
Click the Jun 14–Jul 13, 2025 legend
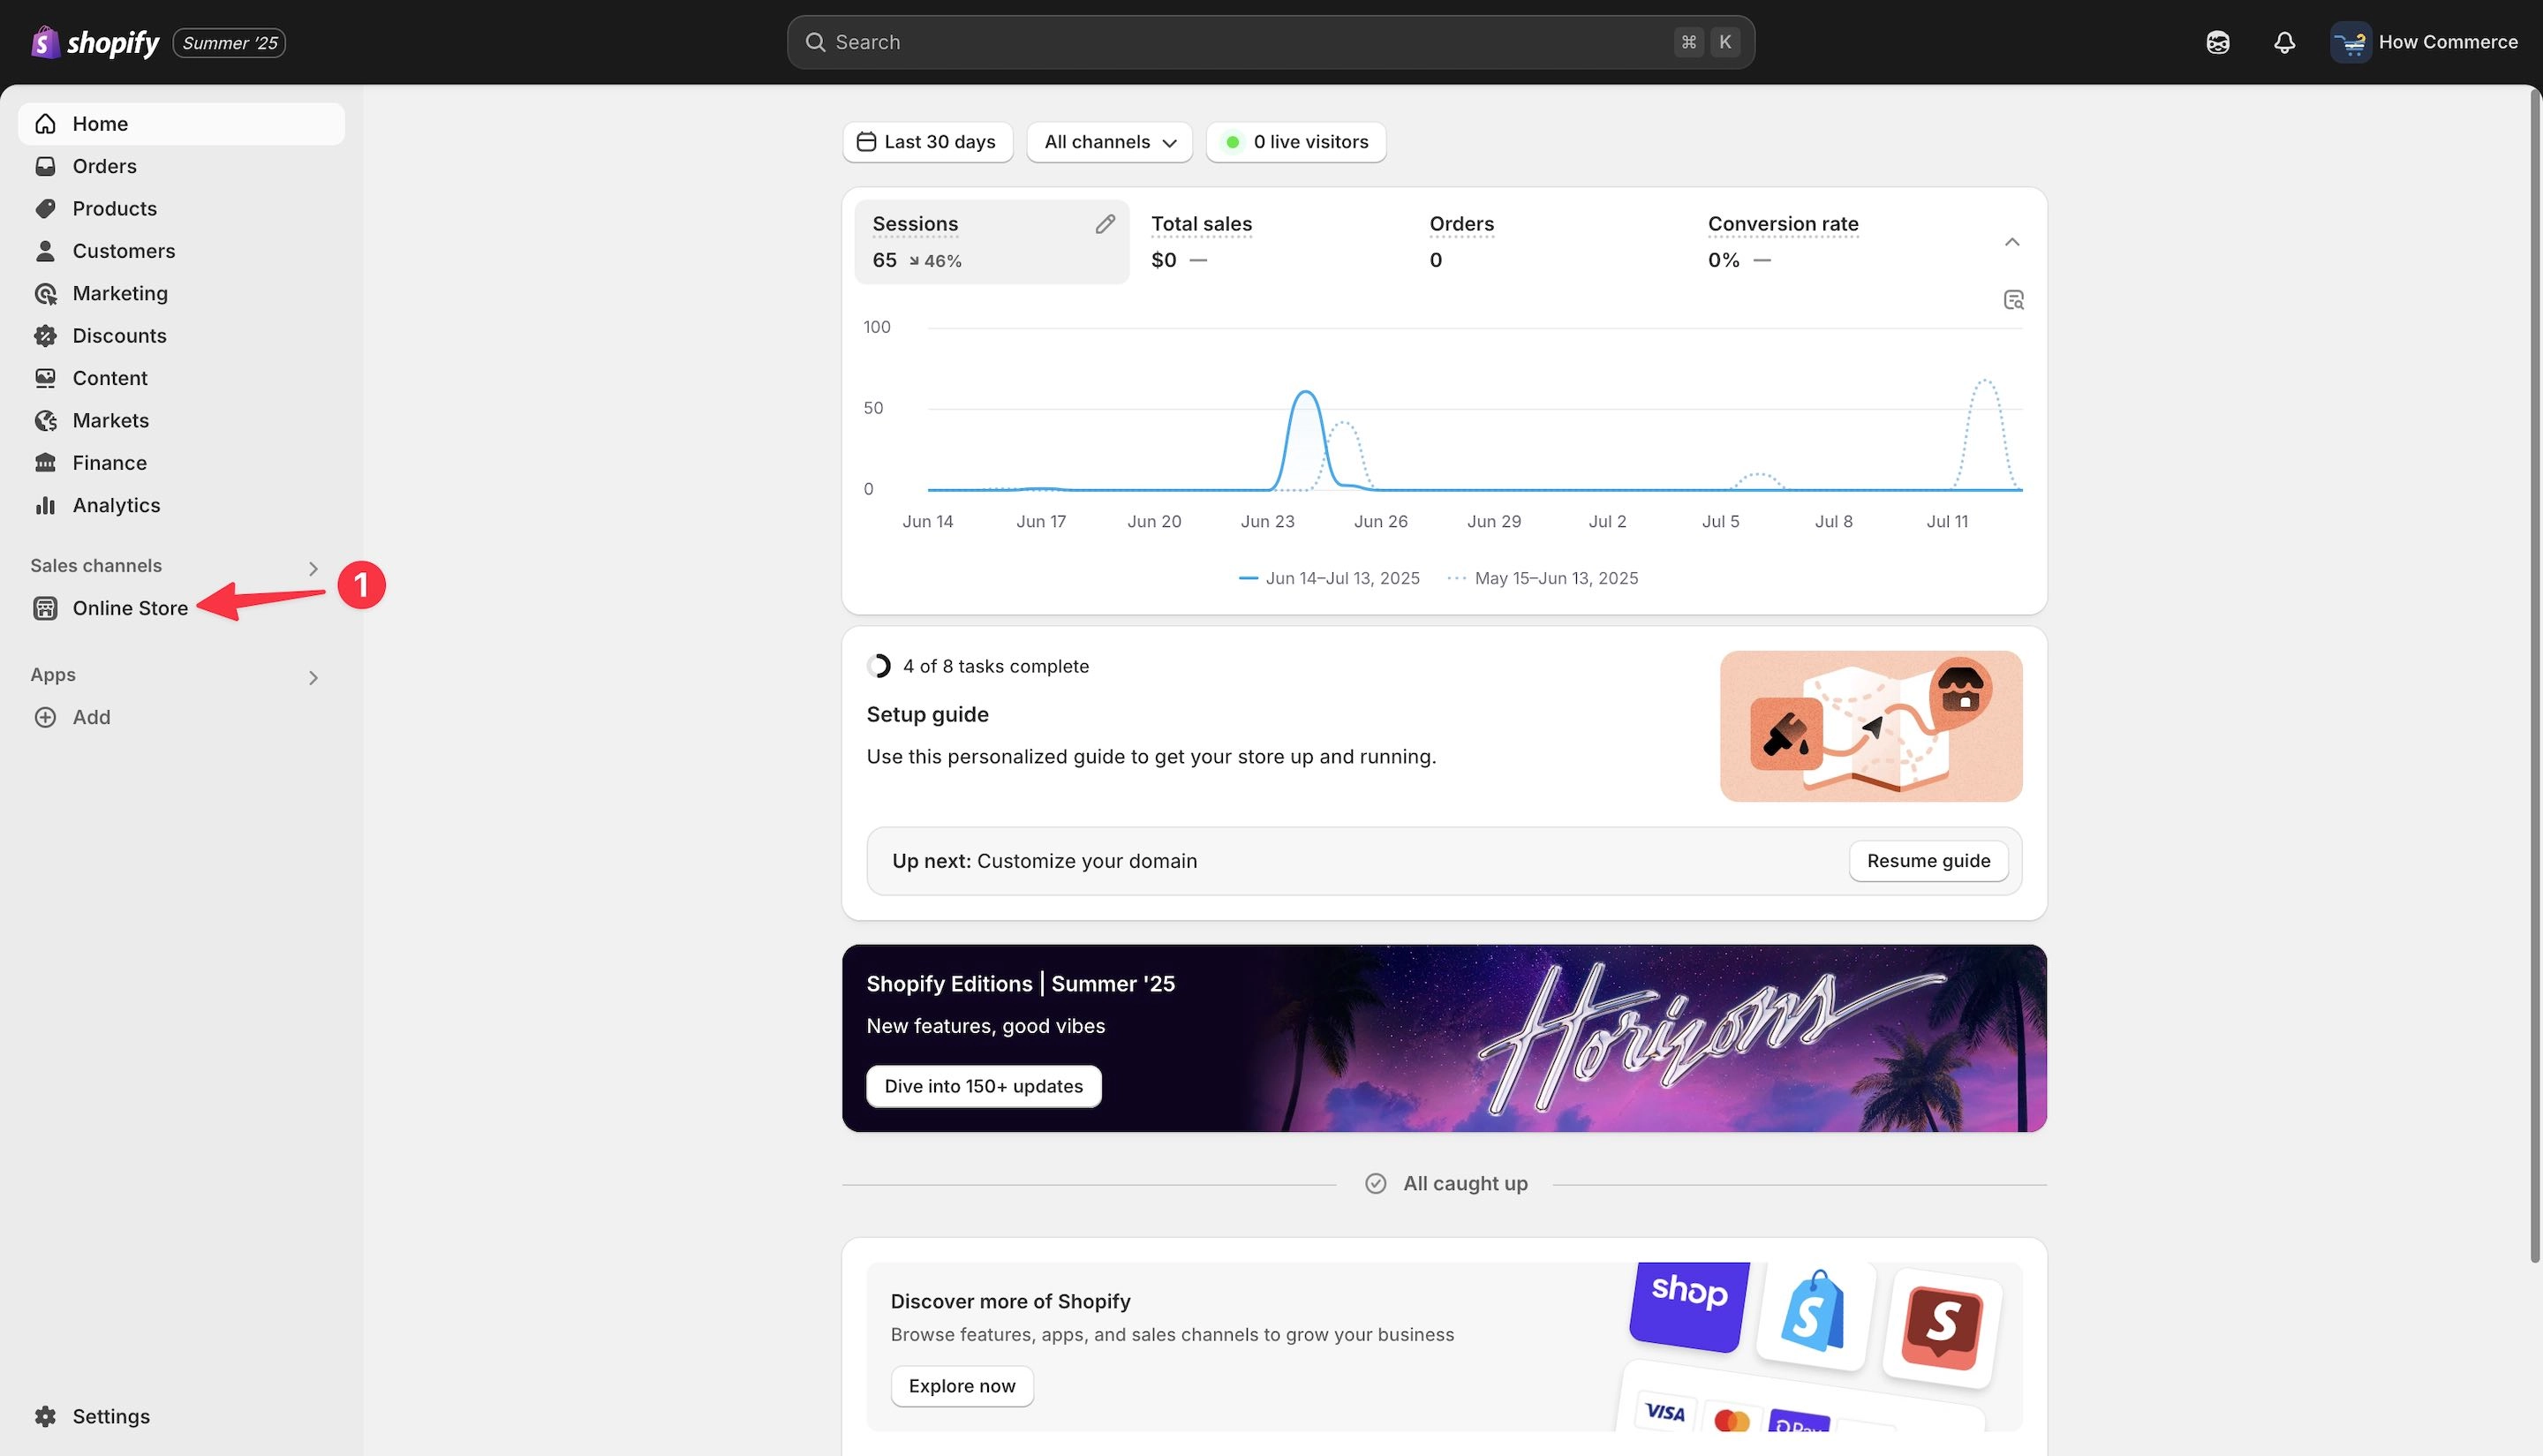tap(1329, 578)
